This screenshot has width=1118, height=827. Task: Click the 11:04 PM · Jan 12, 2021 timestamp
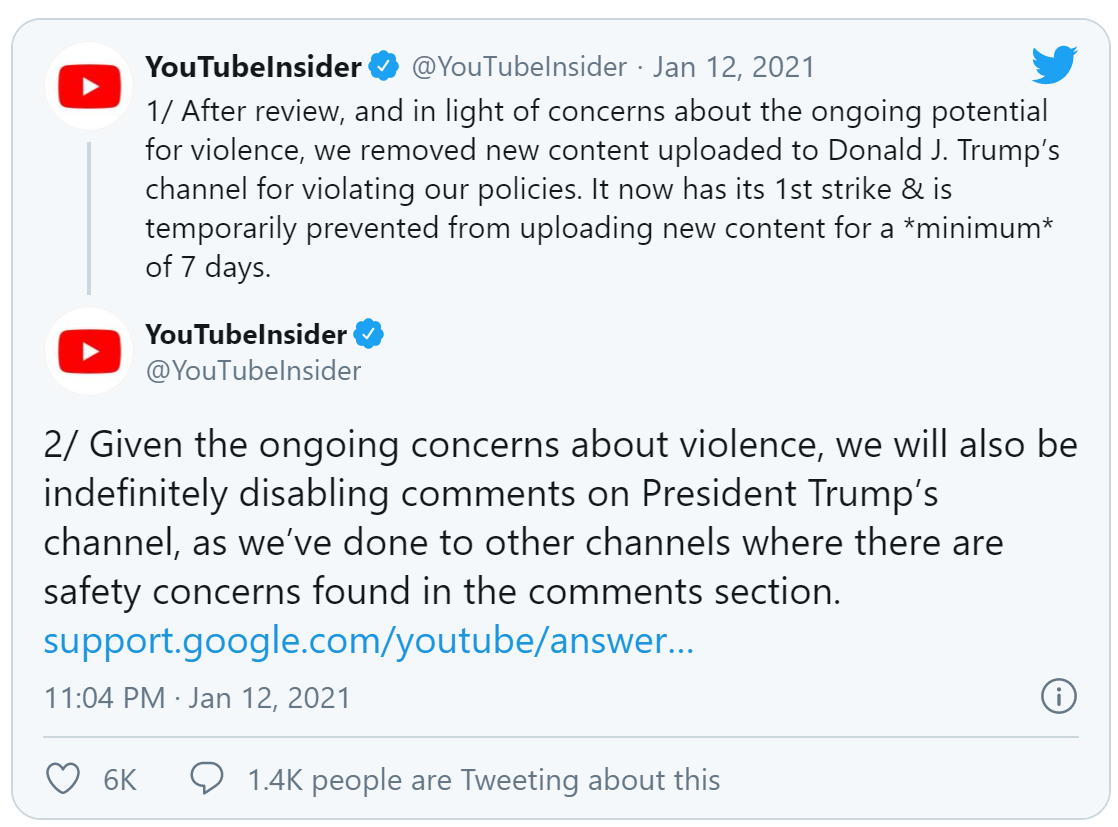tap(197, 698)
